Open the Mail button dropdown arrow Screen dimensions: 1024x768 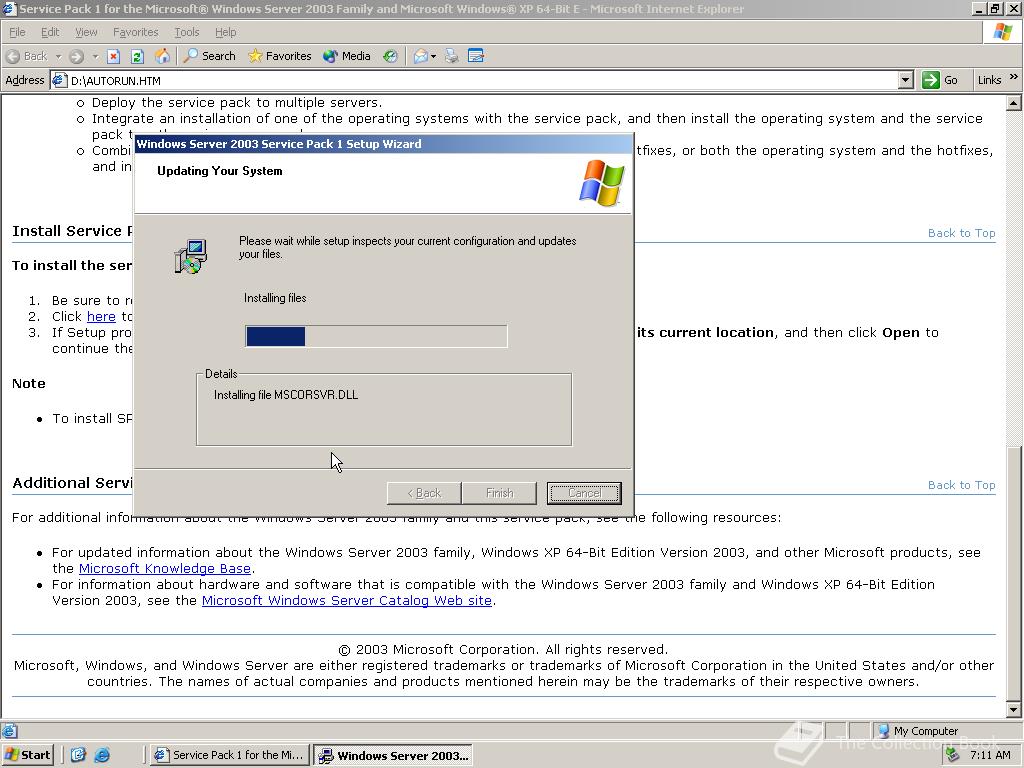click(x=434, y=56)
